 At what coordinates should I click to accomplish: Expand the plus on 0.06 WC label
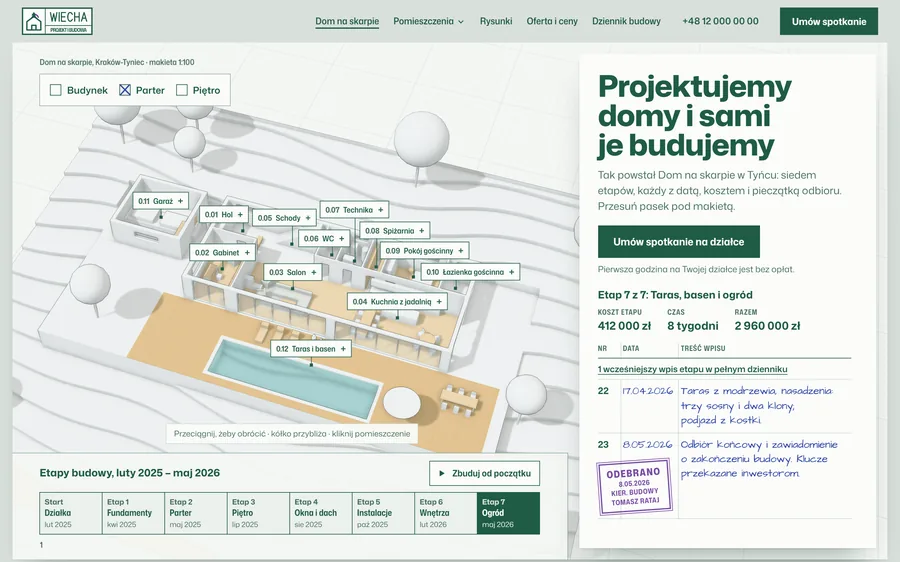pyautogui.click(x=342, y=238)
